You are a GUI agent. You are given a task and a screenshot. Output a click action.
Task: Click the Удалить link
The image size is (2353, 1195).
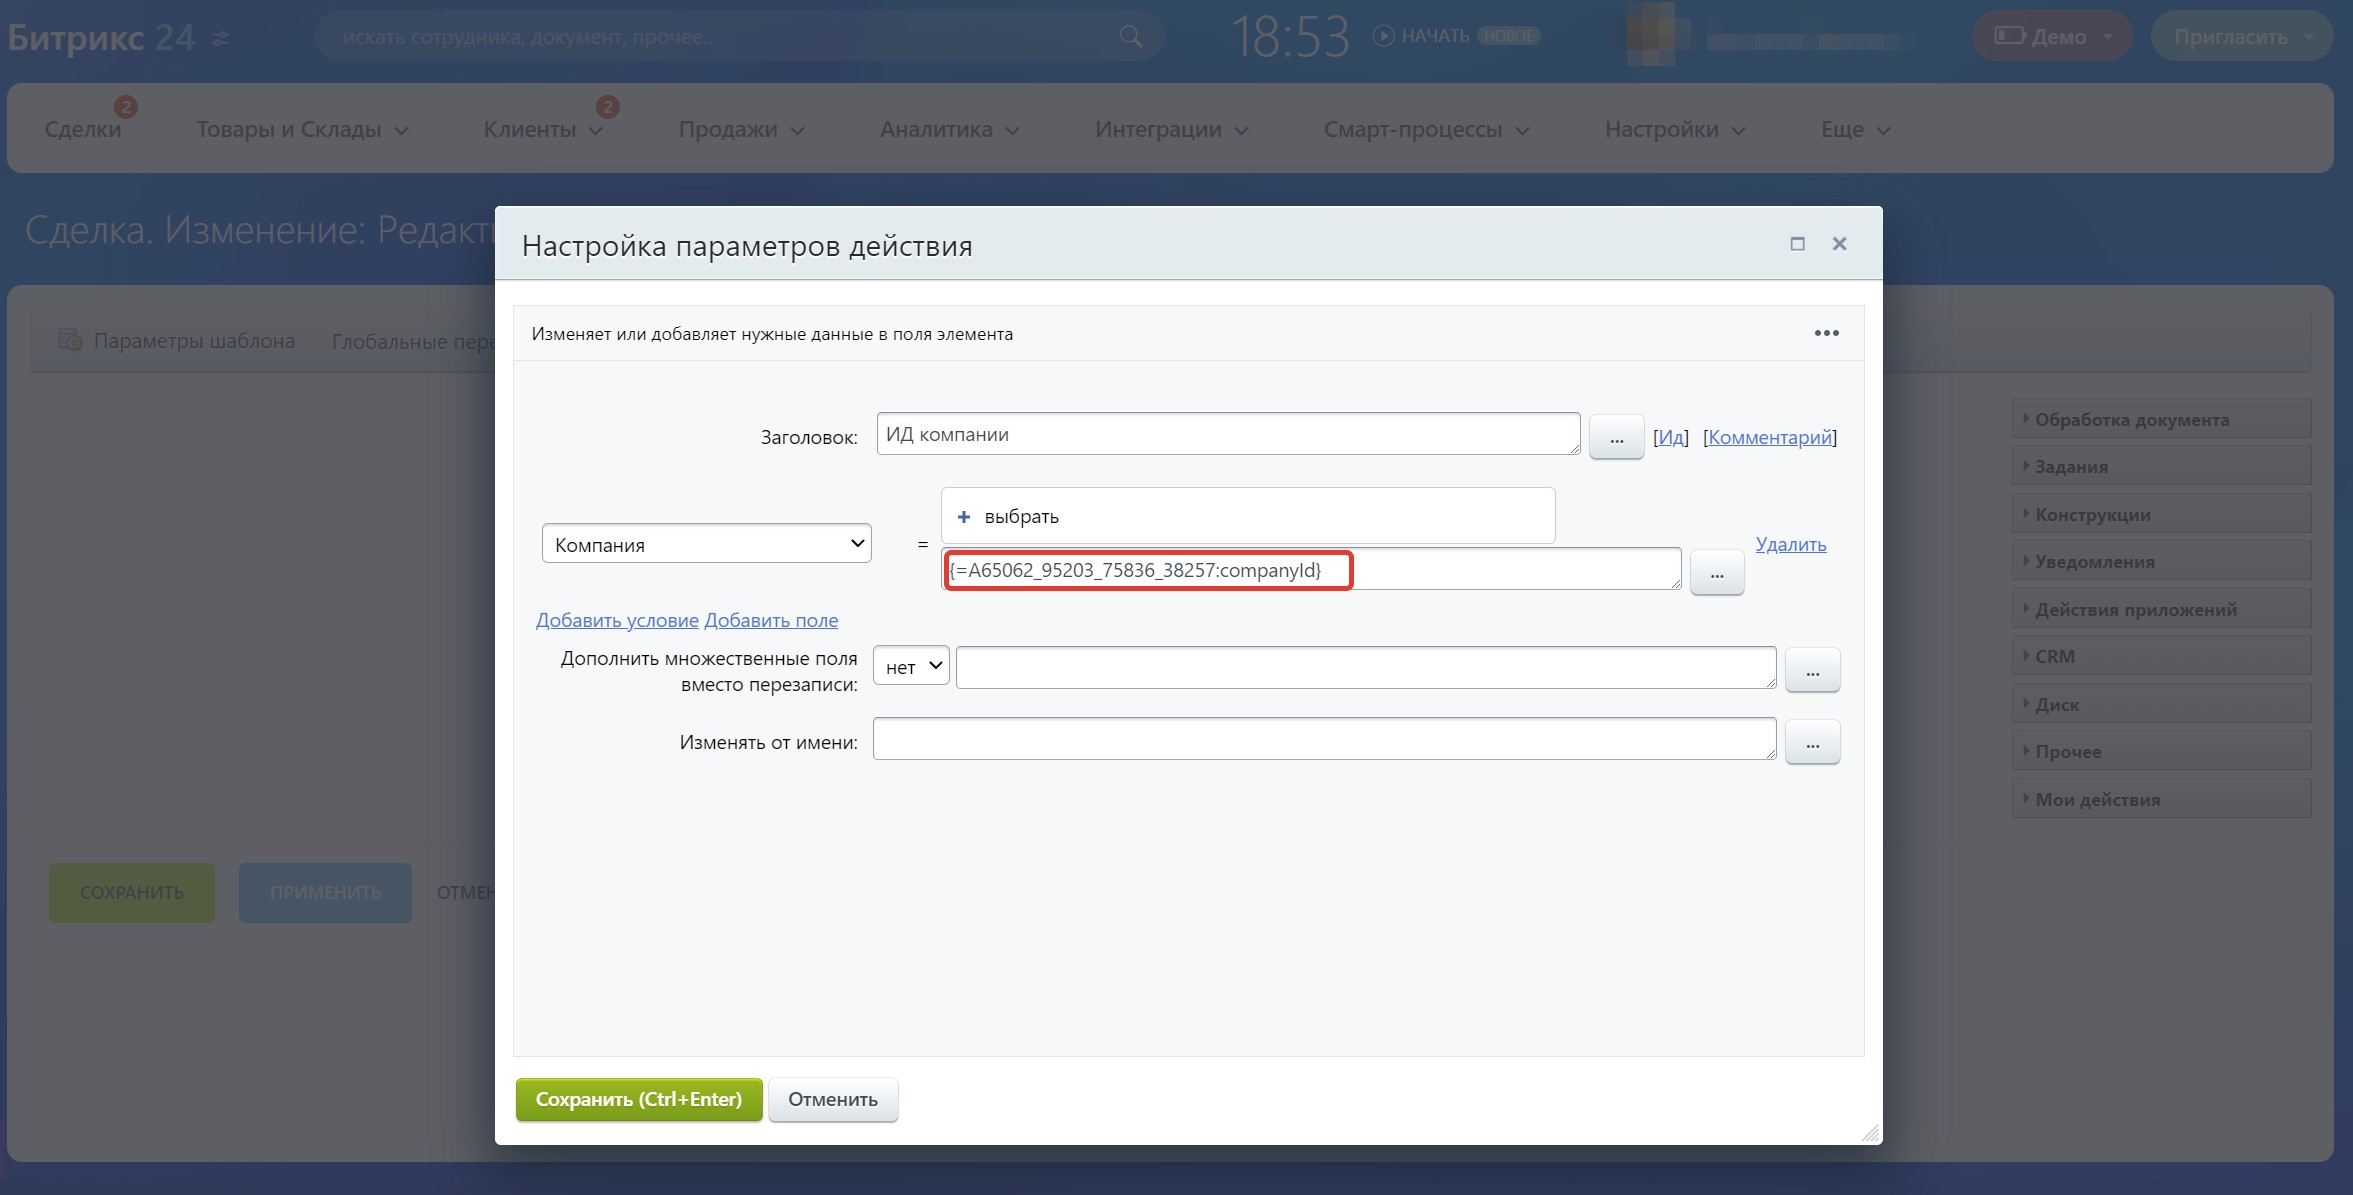(1790, 544)
